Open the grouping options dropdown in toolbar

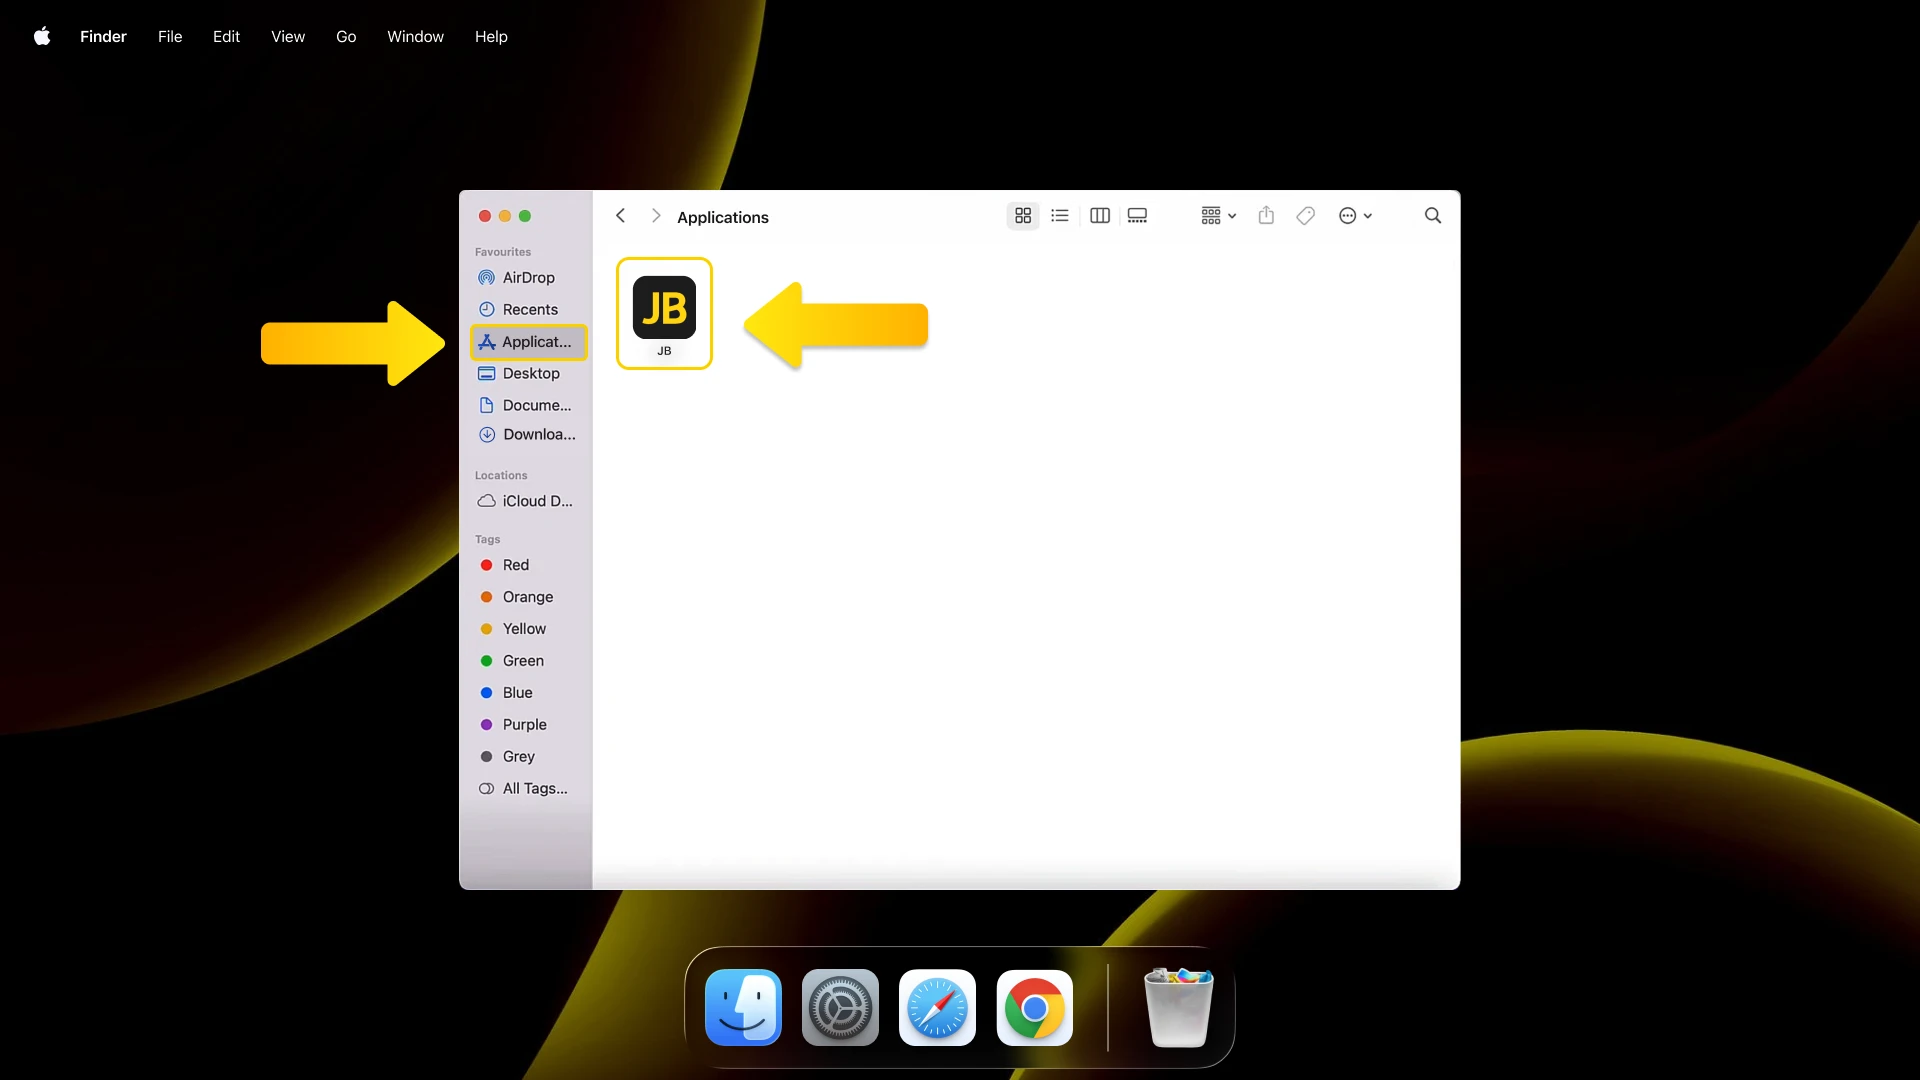(x=1216, y=215)
